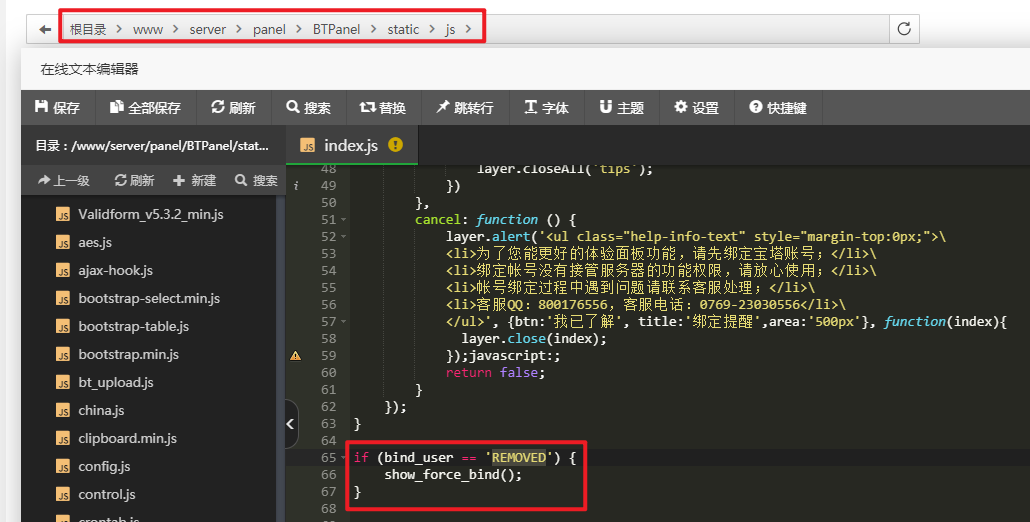Expand the chevron after server in breadcrumb
Viewport: 1030px width, 522px height.
(239, 29)
